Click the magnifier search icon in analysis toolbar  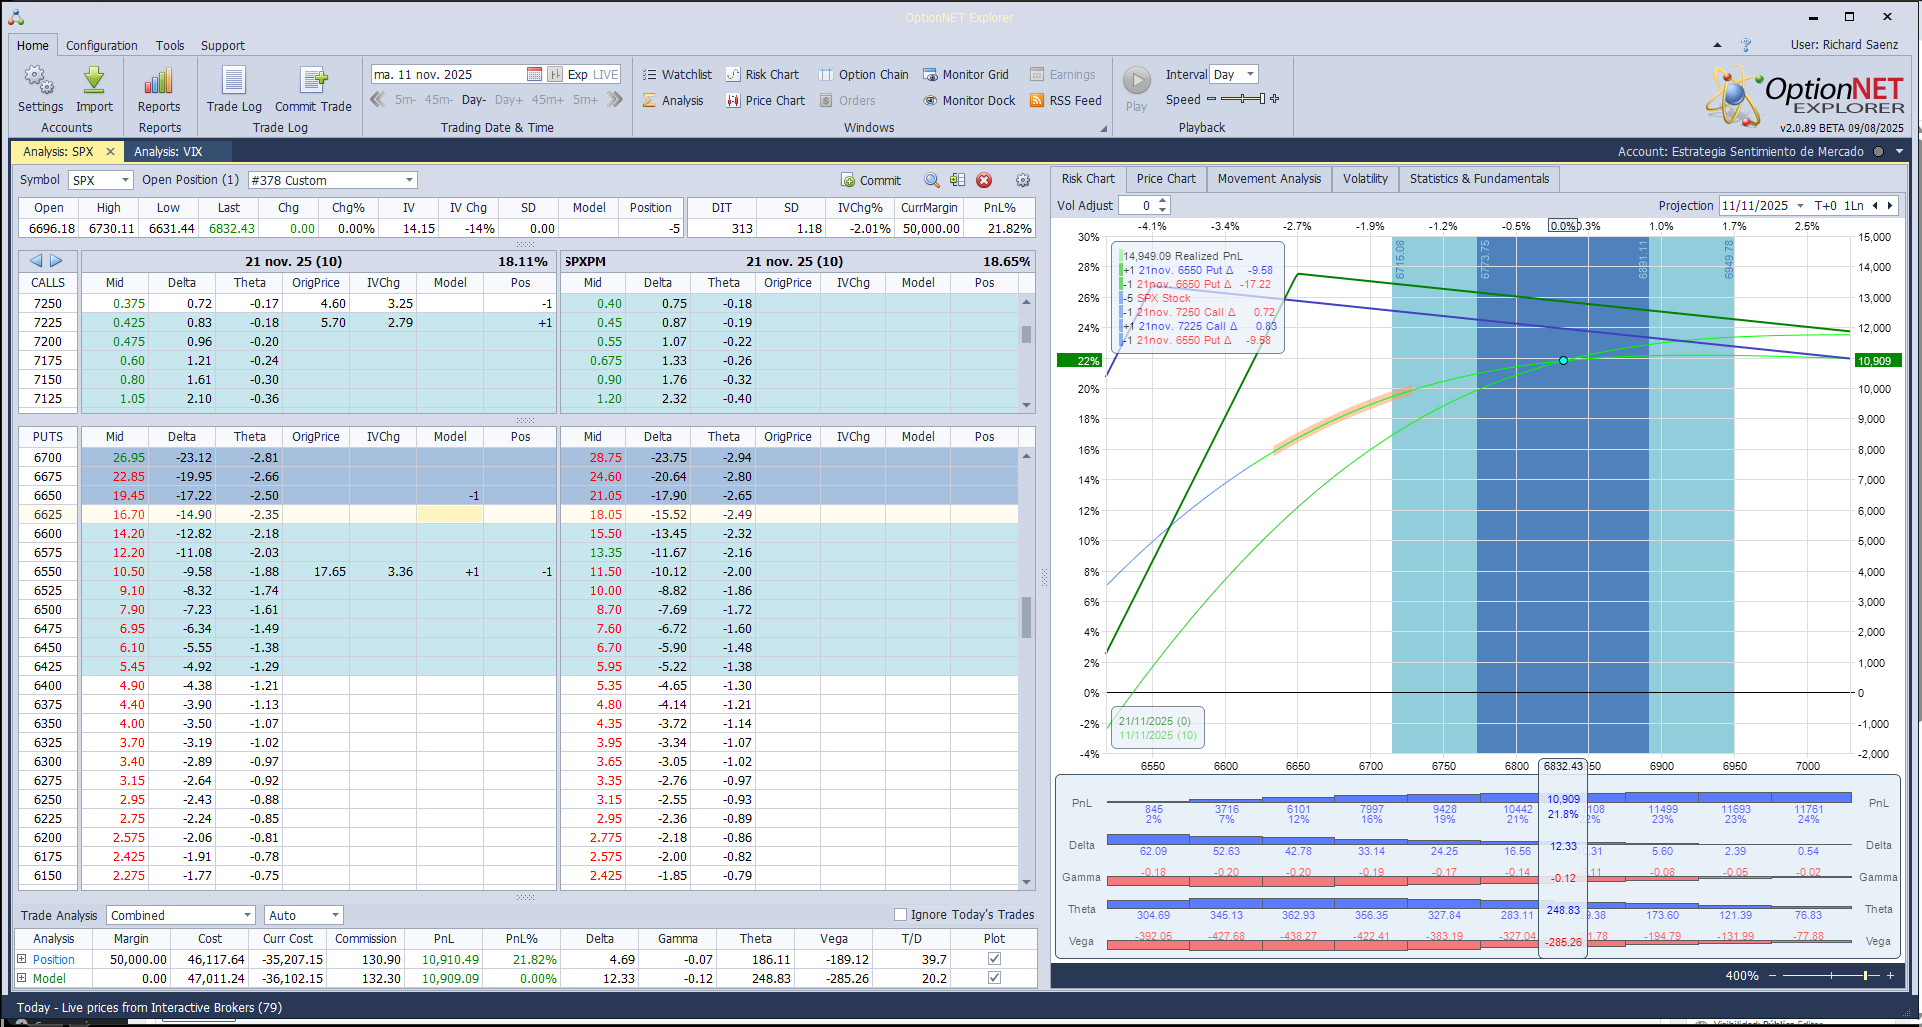(932, 180)
